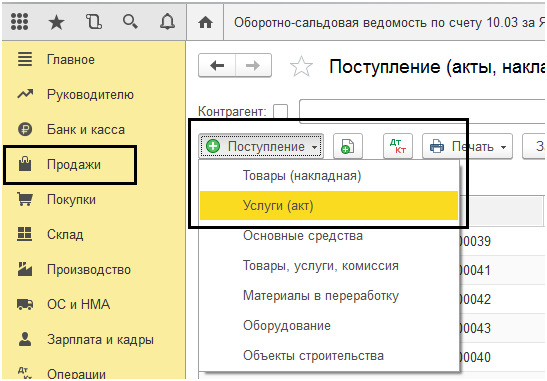Click the Производство factory icon

pyautogui.click(x=25, y=269)
